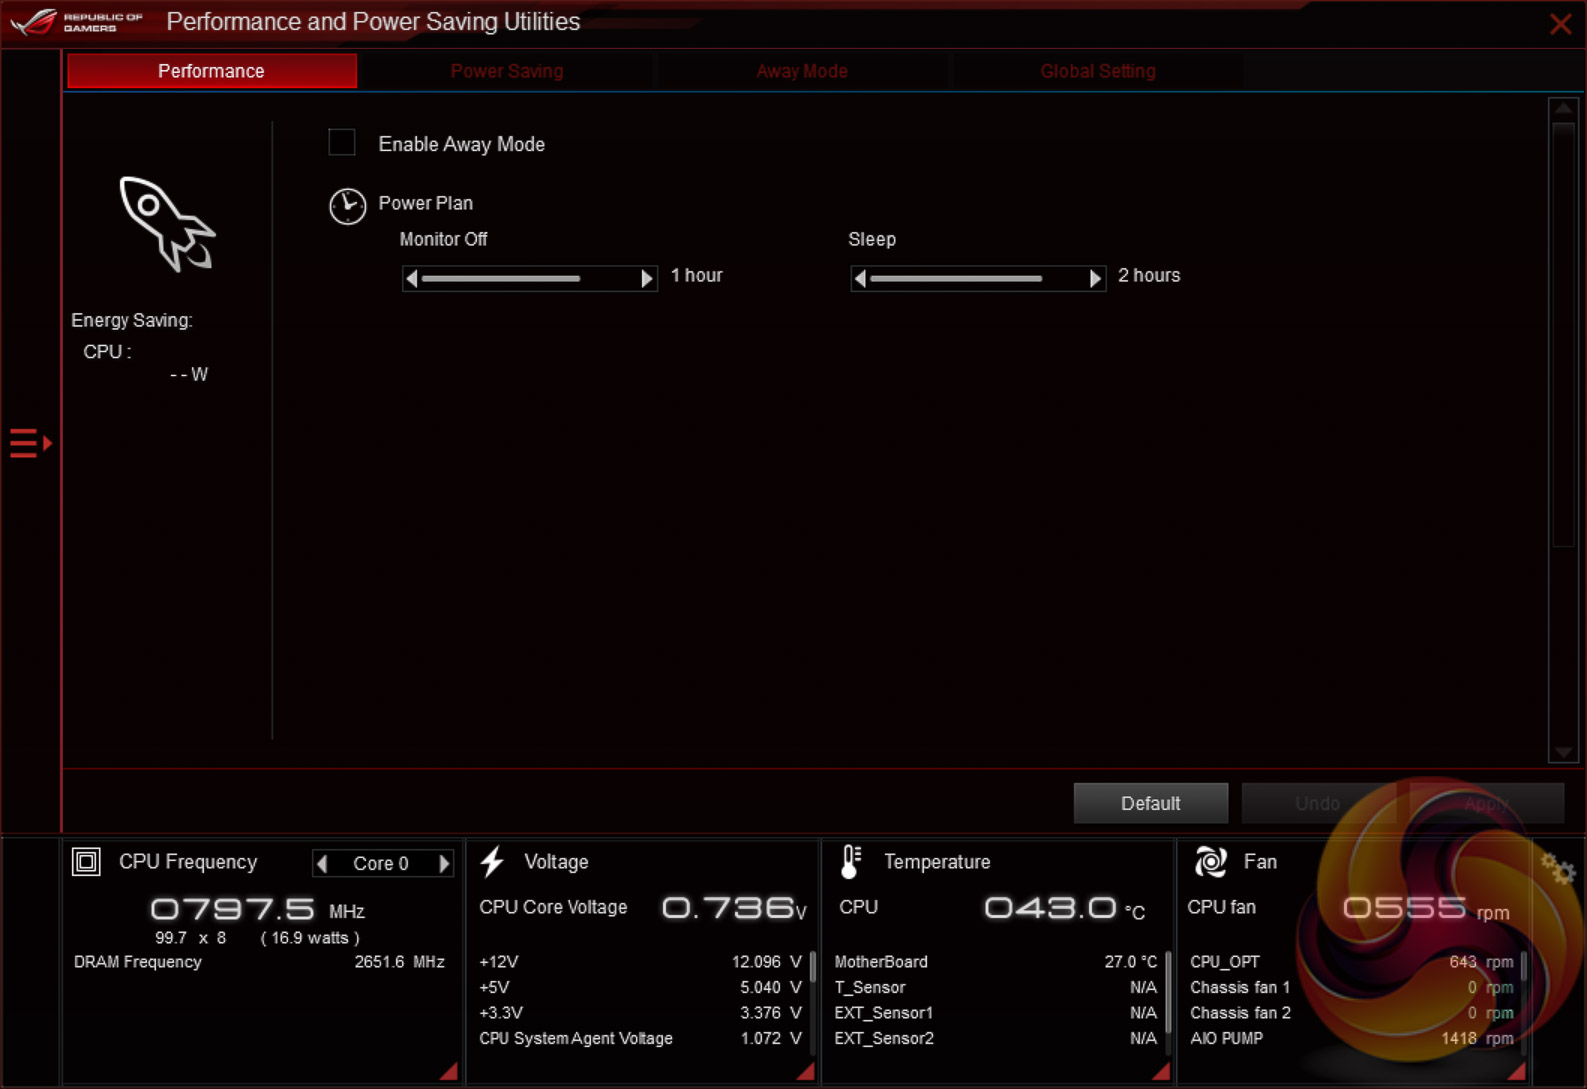Click the Sleep slider track
The image size is (1587, 1089).
coord(977,278)
